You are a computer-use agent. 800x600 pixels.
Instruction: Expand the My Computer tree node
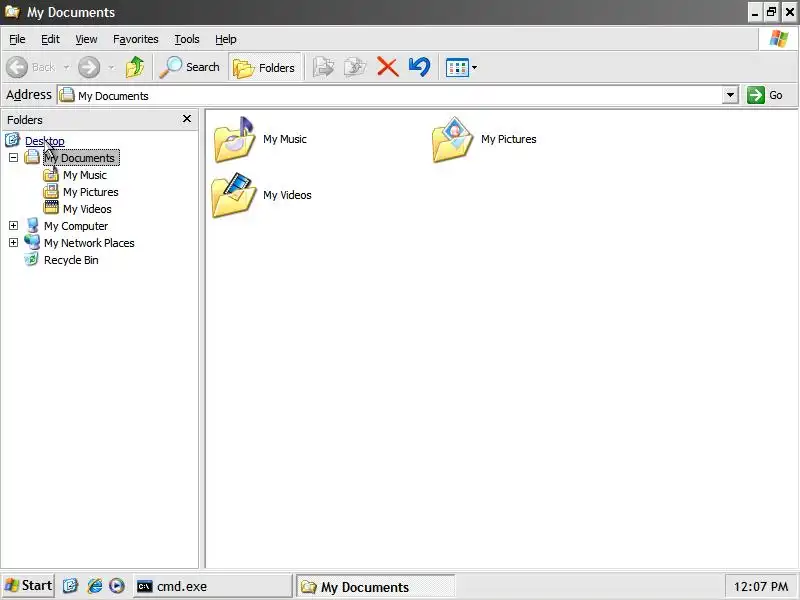point(13,226)
